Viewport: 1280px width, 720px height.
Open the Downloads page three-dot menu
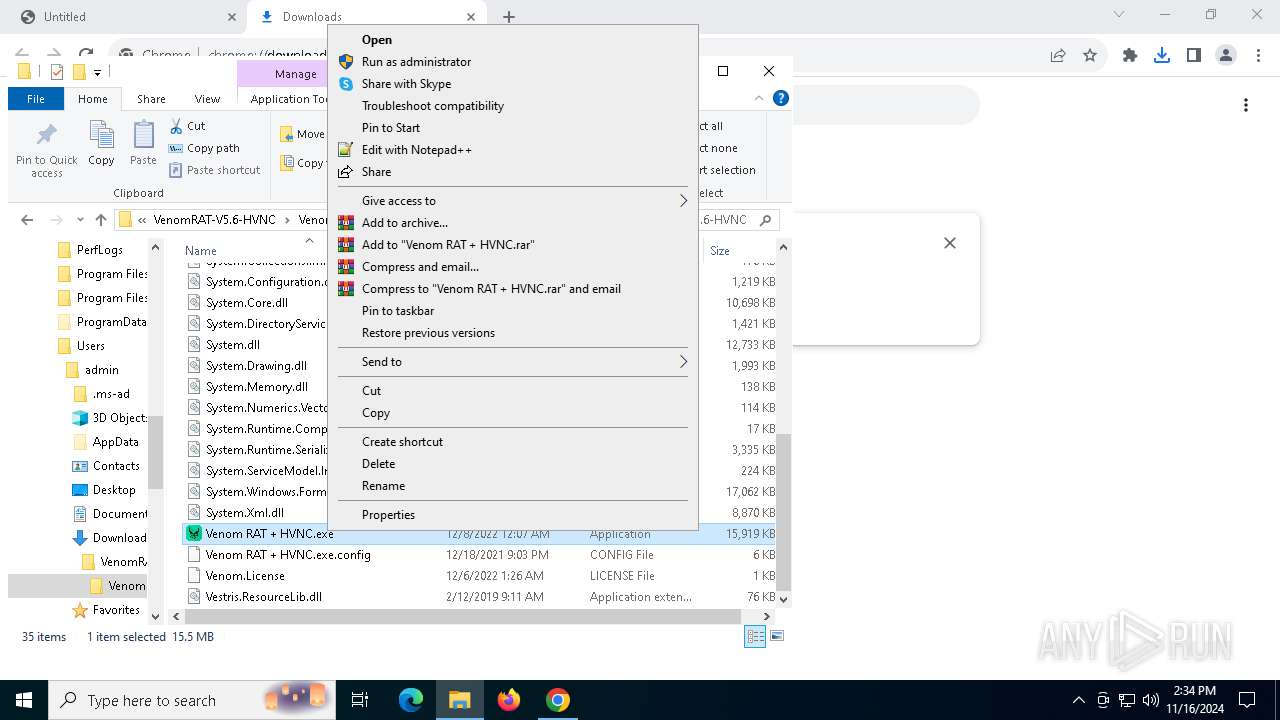coord(1246,105)
